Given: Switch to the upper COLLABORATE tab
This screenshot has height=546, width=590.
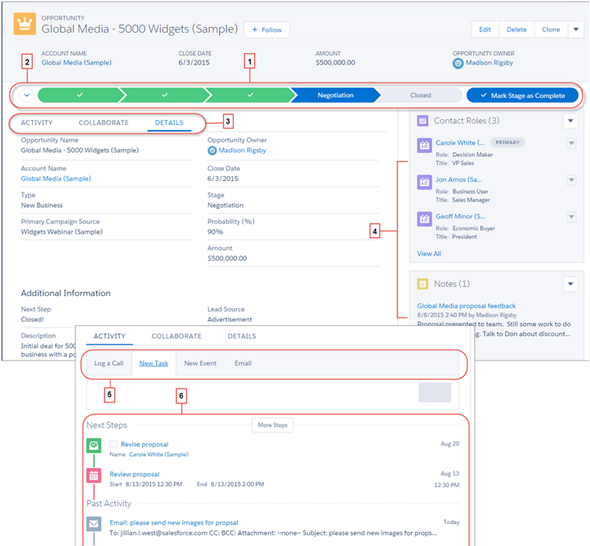Looking at the screenshot, I should (x=103, y=123).
